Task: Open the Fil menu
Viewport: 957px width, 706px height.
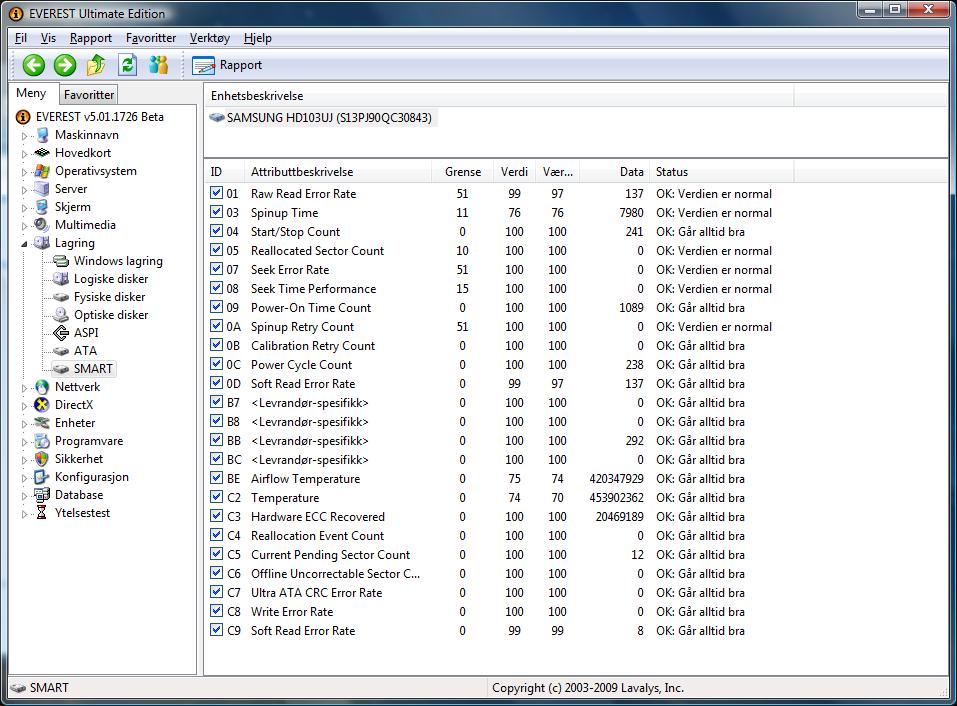Action: (x=21, y=38)
